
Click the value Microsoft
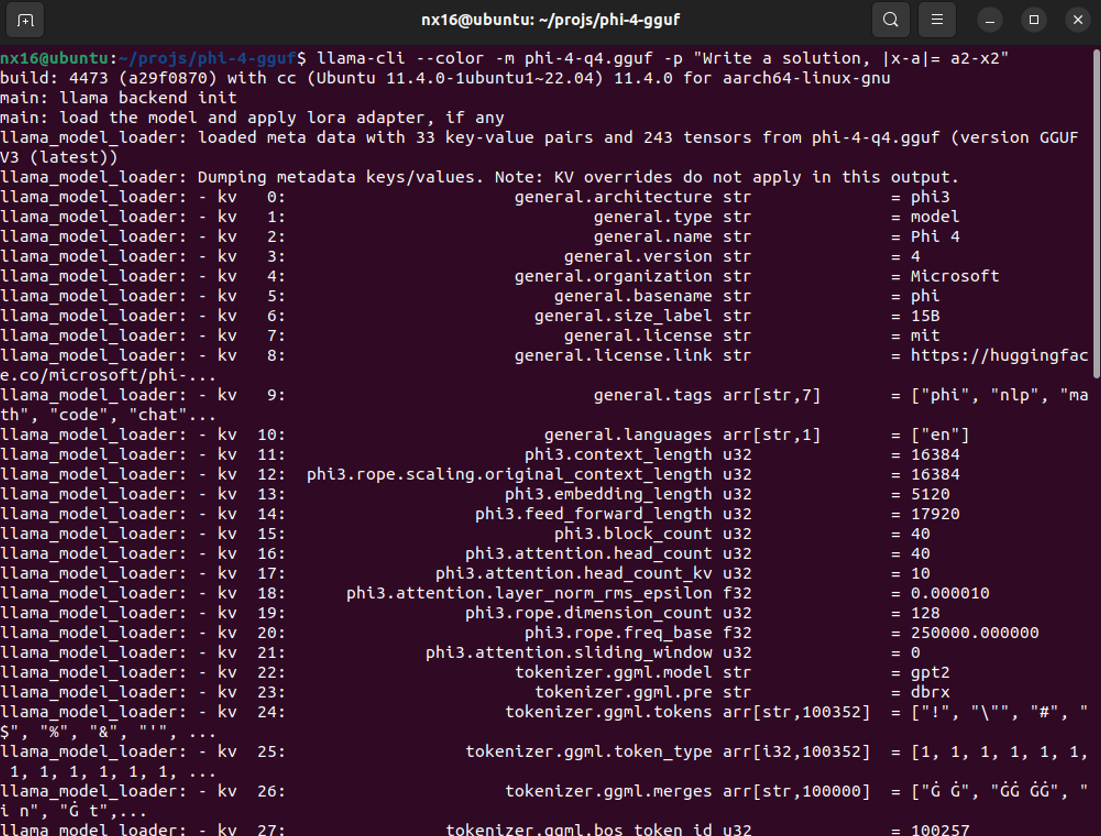pos(955,276)
